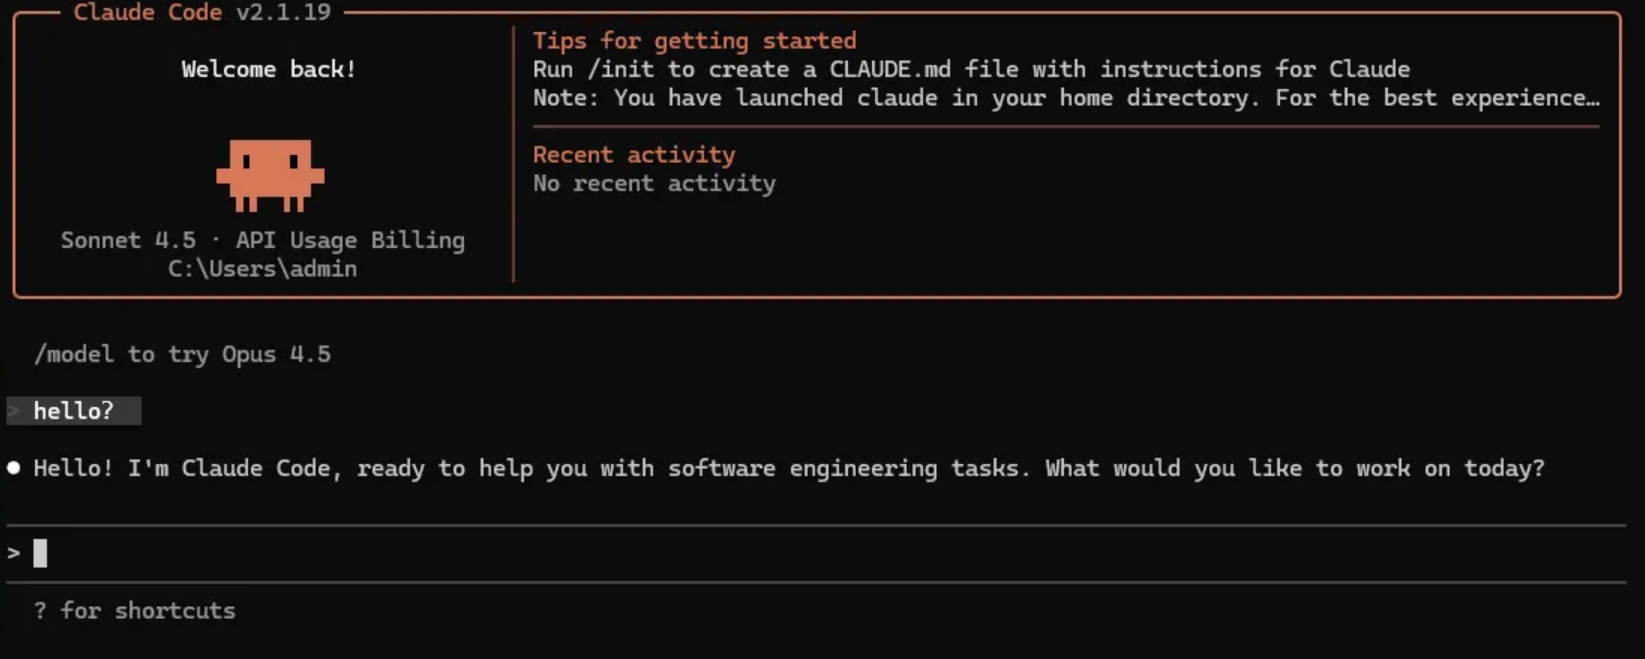
Task: Click the 'Welcome back!' greeting
Action: [x=268, y=69]
